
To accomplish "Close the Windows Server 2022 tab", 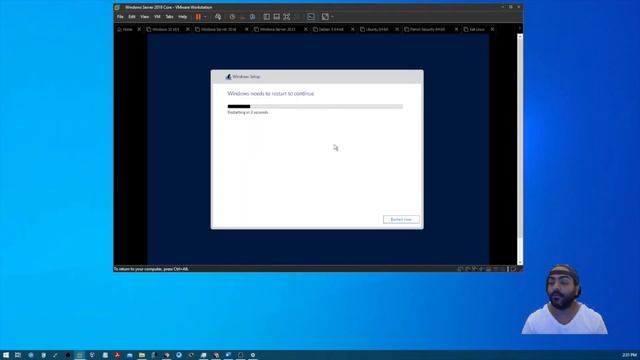I will (x=306, y=29).
